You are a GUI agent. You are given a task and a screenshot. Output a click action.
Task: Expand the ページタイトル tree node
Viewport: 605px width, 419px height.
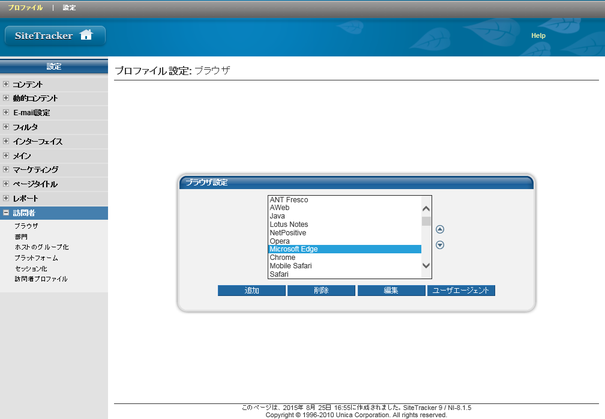[x=6, y=184]
